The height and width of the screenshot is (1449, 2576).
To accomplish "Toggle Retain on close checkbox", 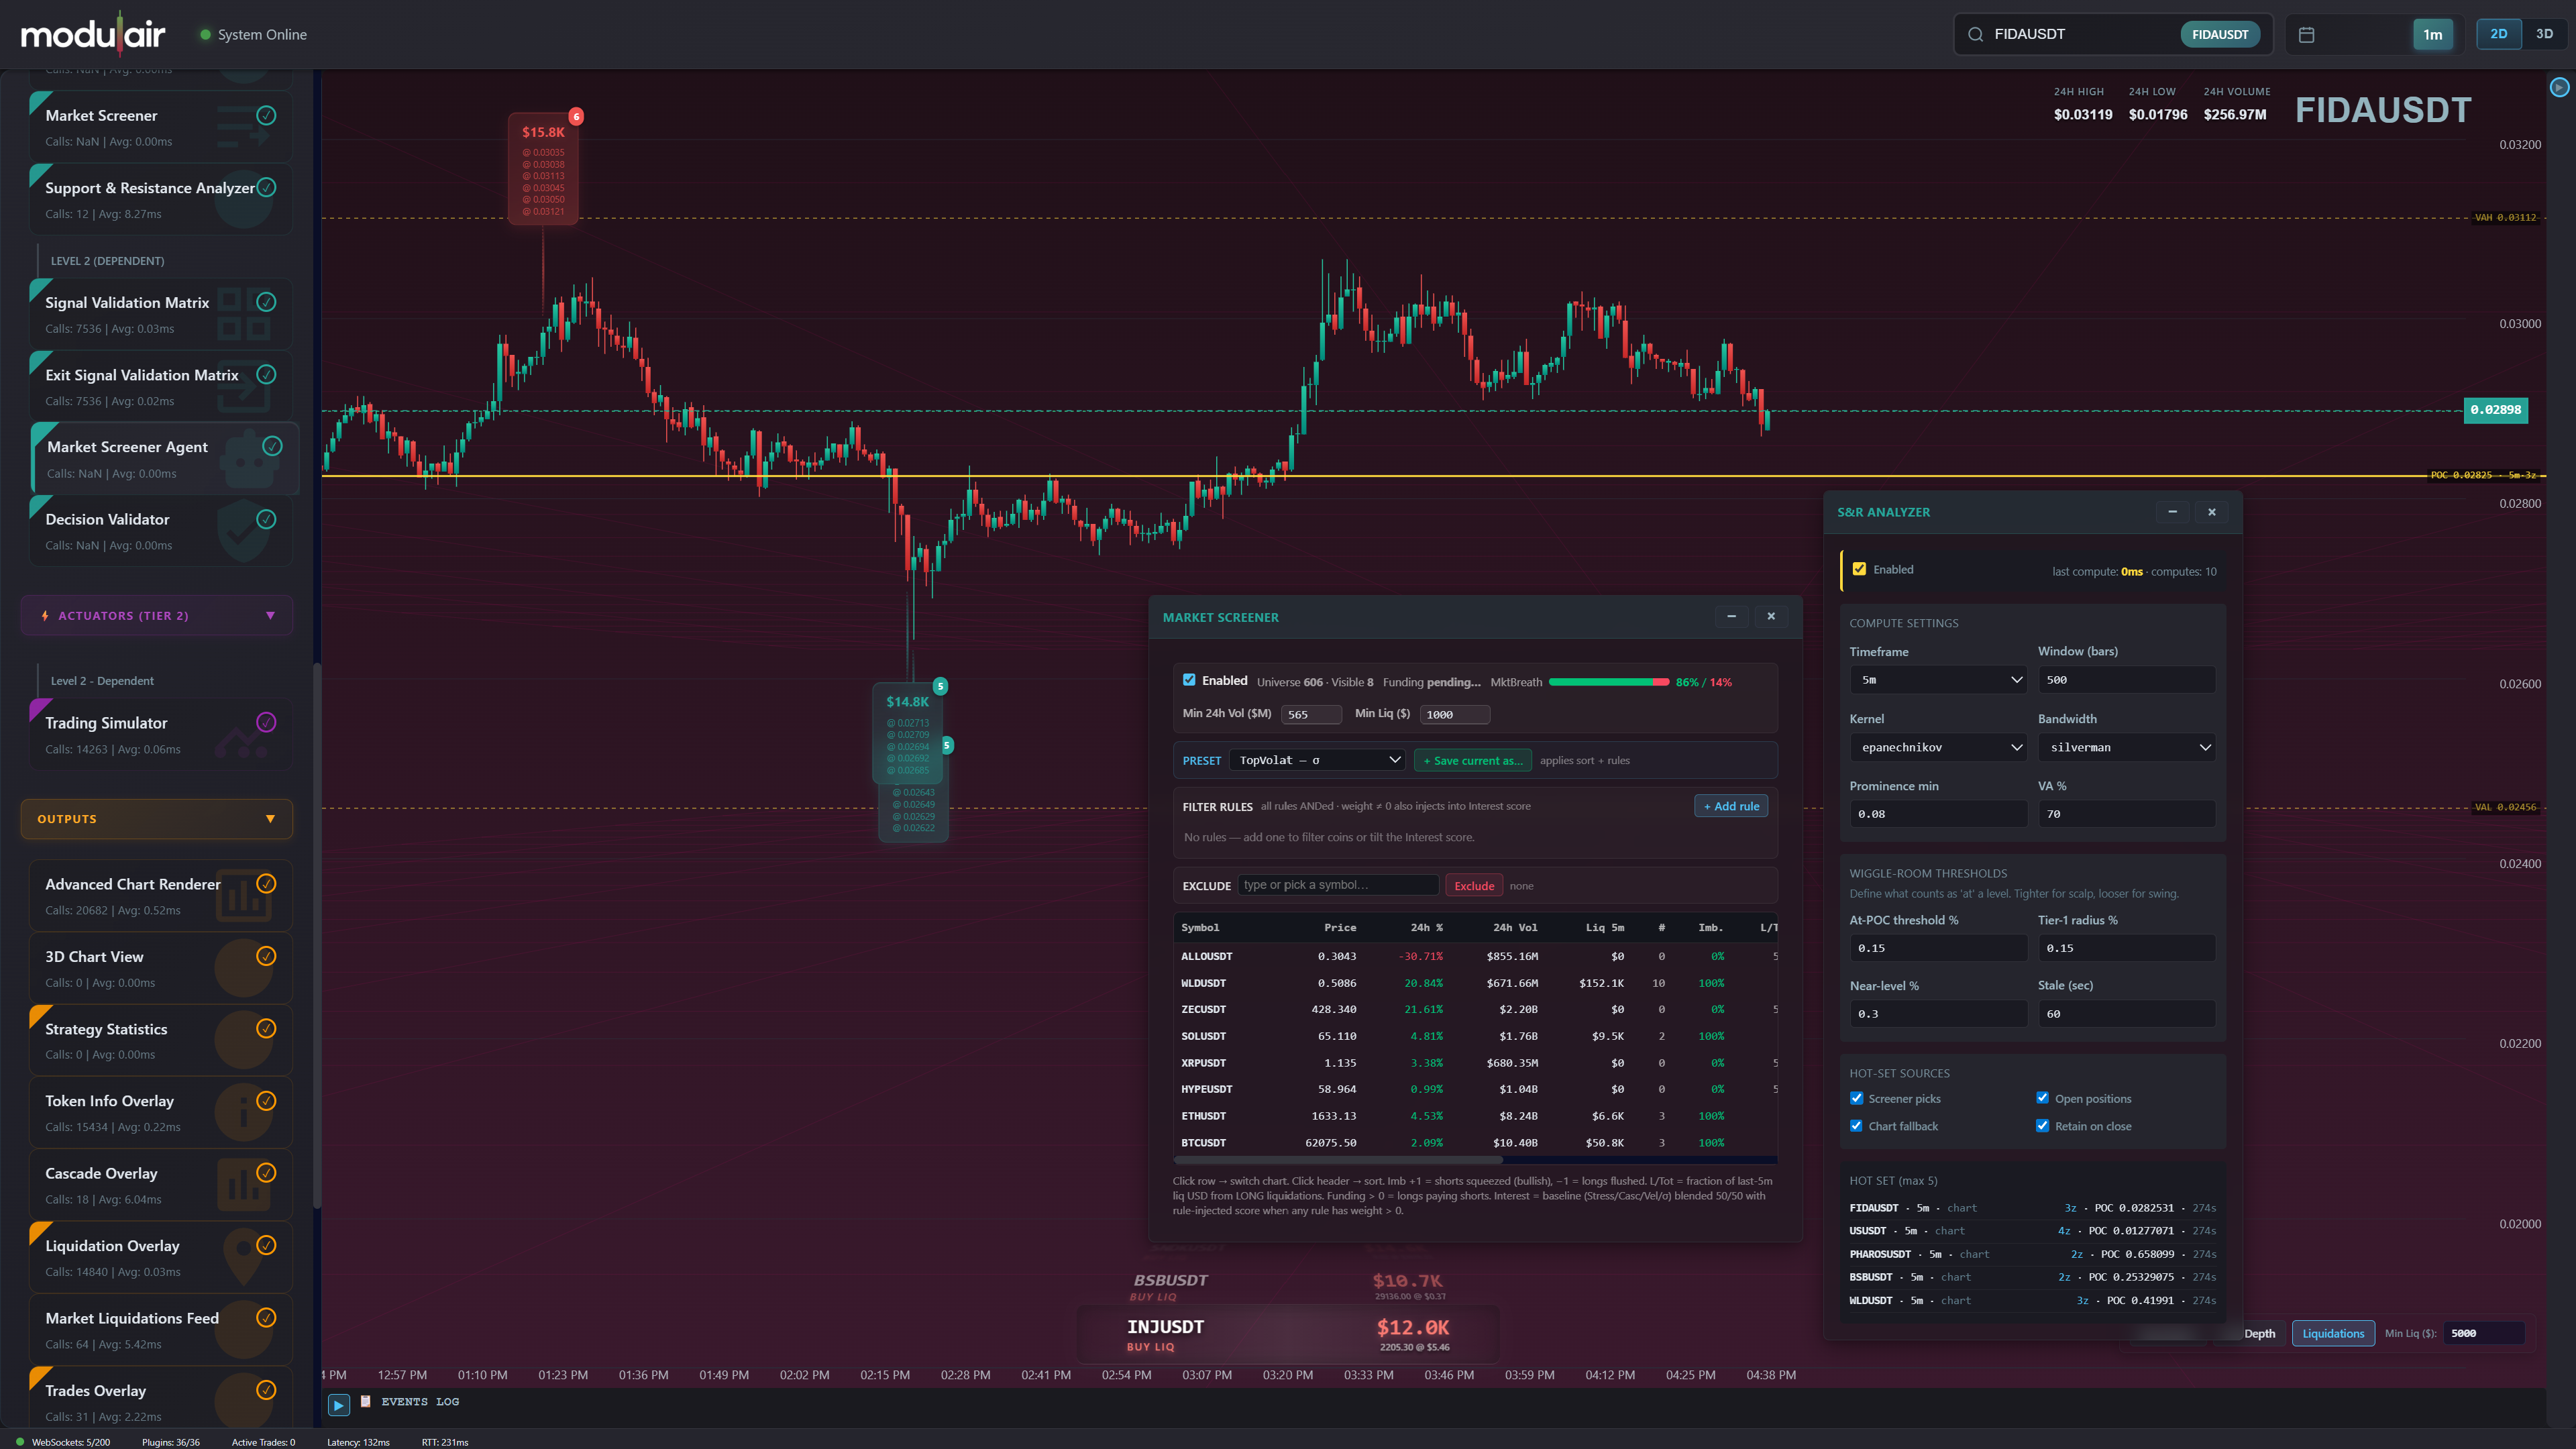I will pos(2042,1126).
